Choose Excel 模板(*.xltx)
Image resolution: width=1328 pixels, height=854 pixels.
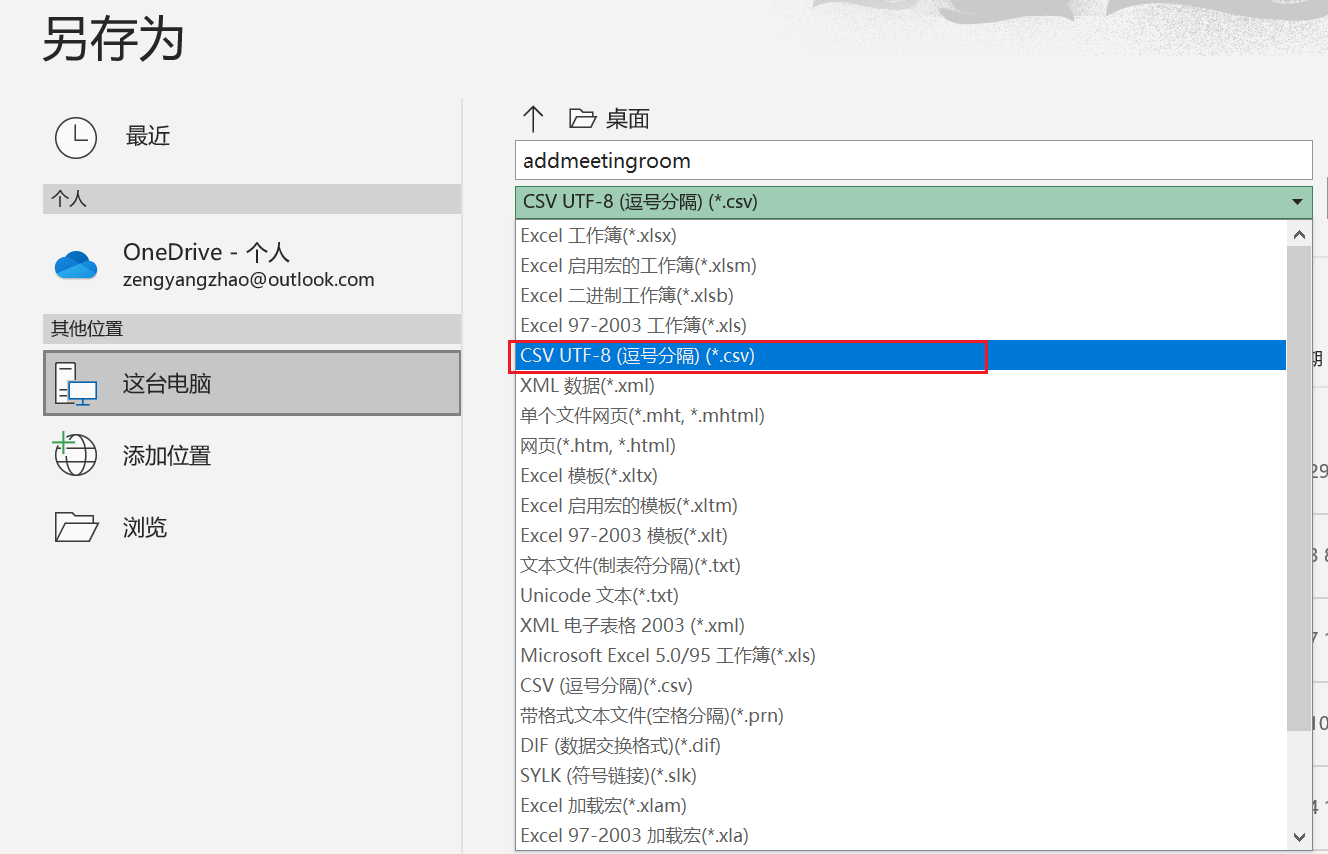click(901, 476)
